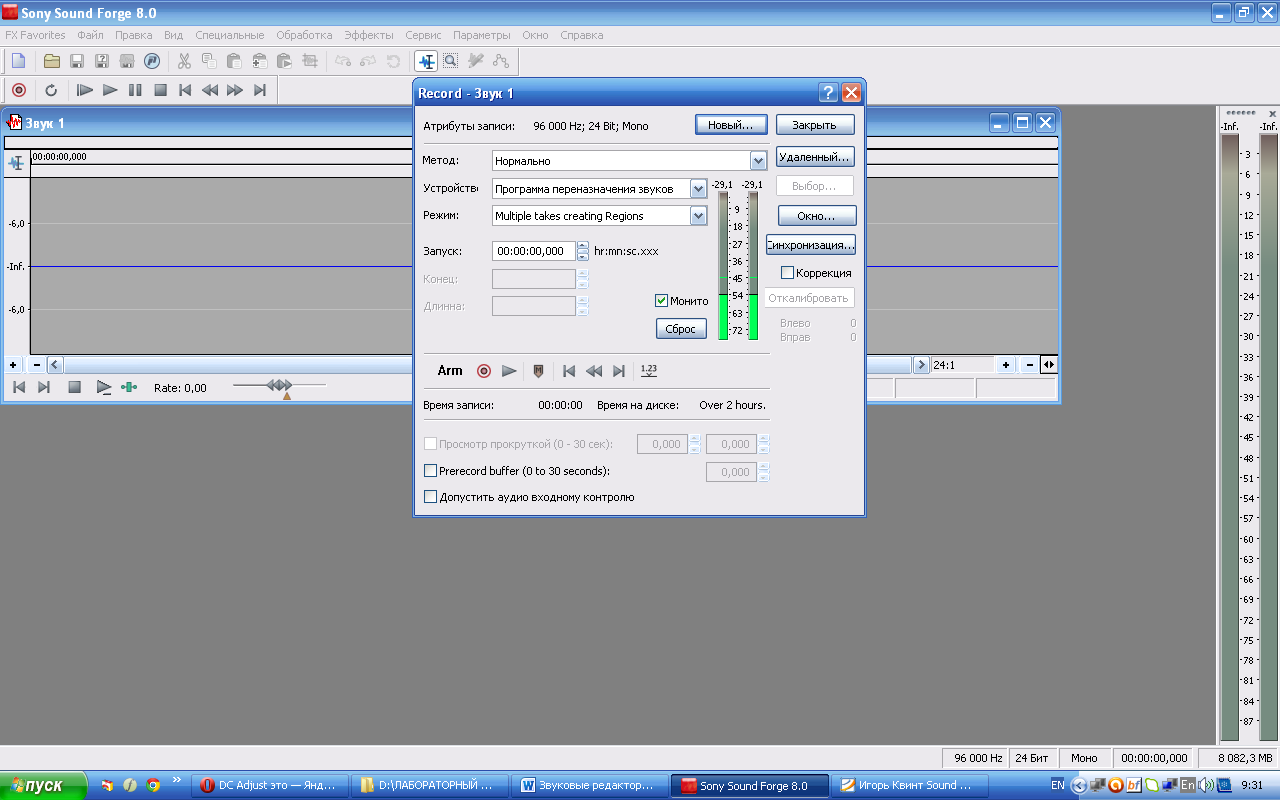Select the Envelope tool in the toolbar
Screen dimensions: 1280x800
point(501,61)
